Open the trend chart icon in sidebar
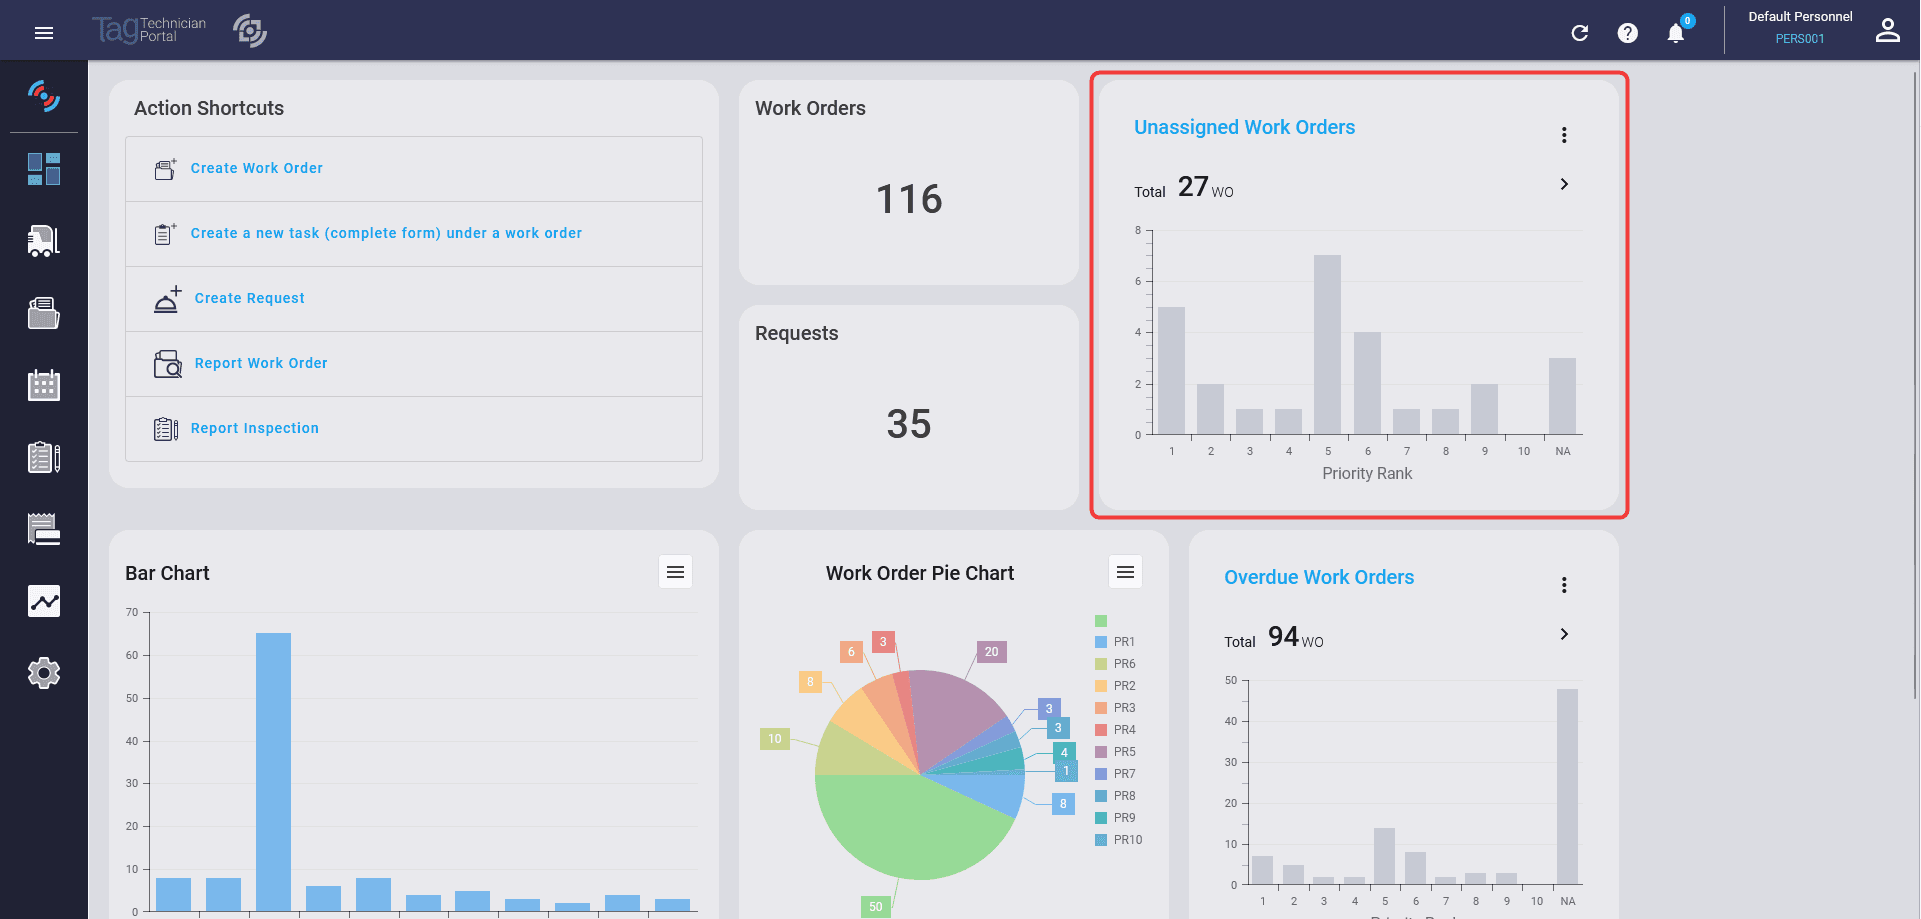The width and height of the screenshot is (1921, 919). [x=44, y=601]
